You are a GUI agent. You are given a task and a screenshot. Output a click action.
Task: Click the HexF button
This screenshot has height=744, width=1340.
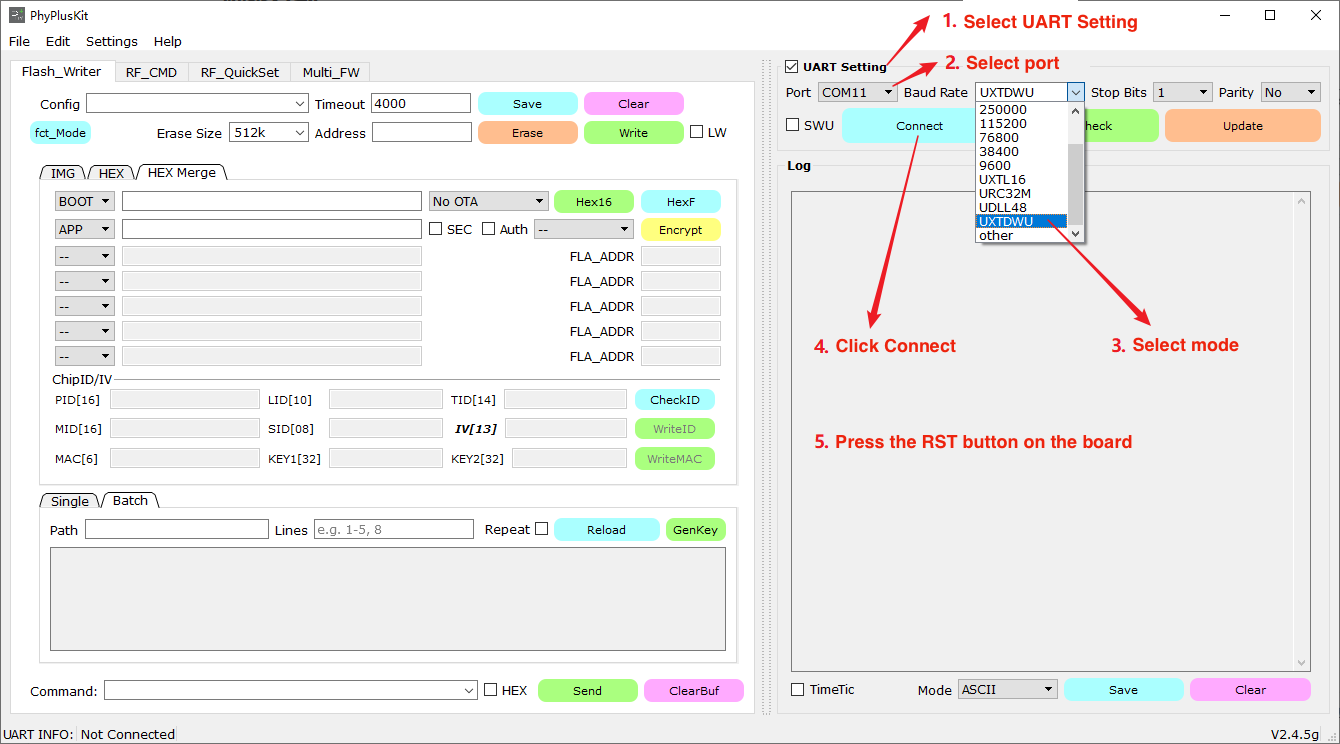coord(680,201)
